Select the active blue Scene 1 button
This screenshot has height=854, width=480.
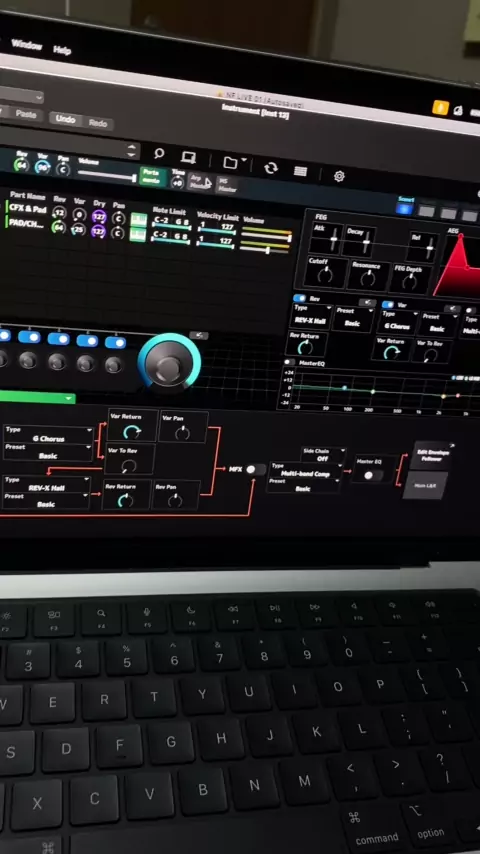[404, 208]
